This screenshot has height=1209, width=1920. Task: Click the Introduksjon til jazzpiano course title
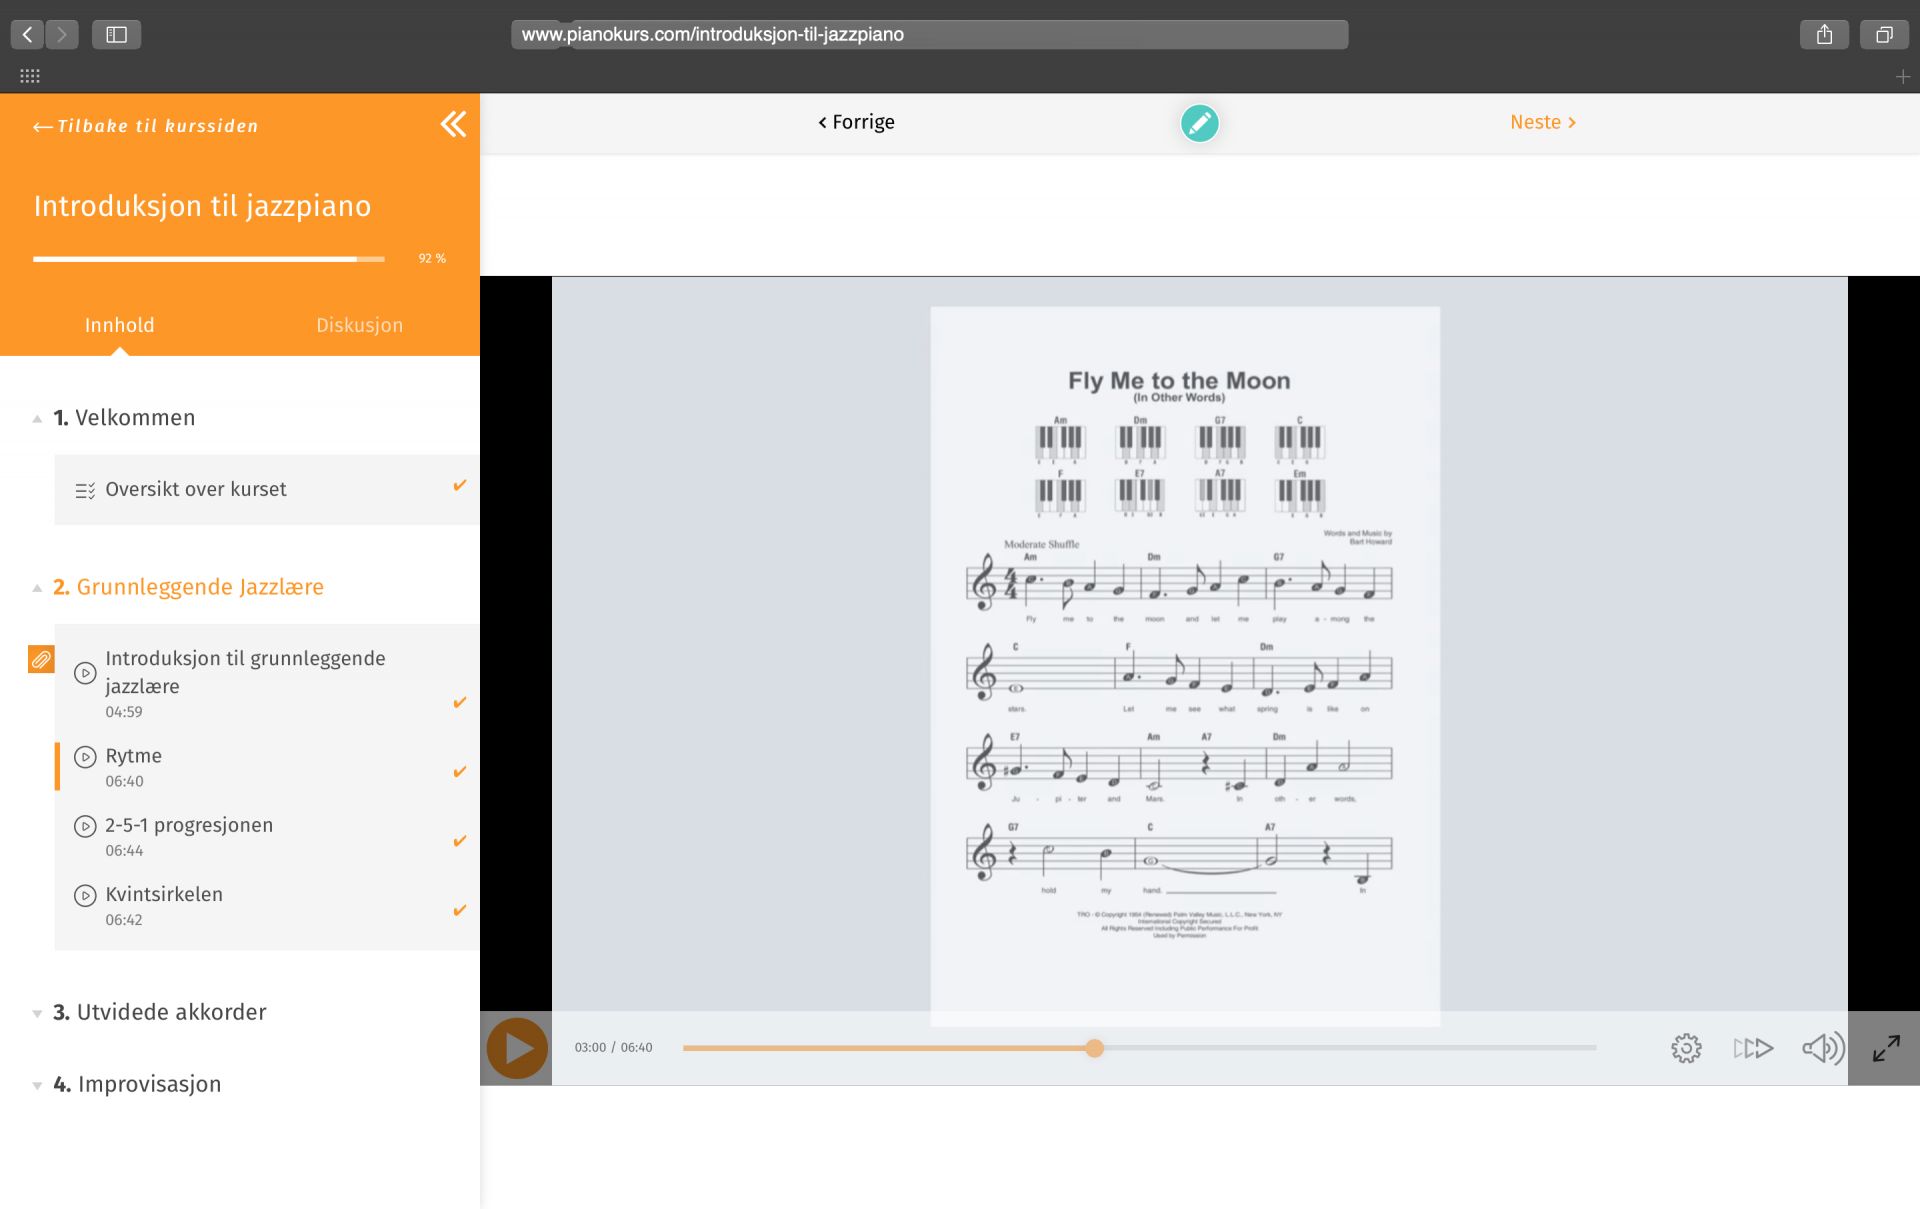click(202, 206)
